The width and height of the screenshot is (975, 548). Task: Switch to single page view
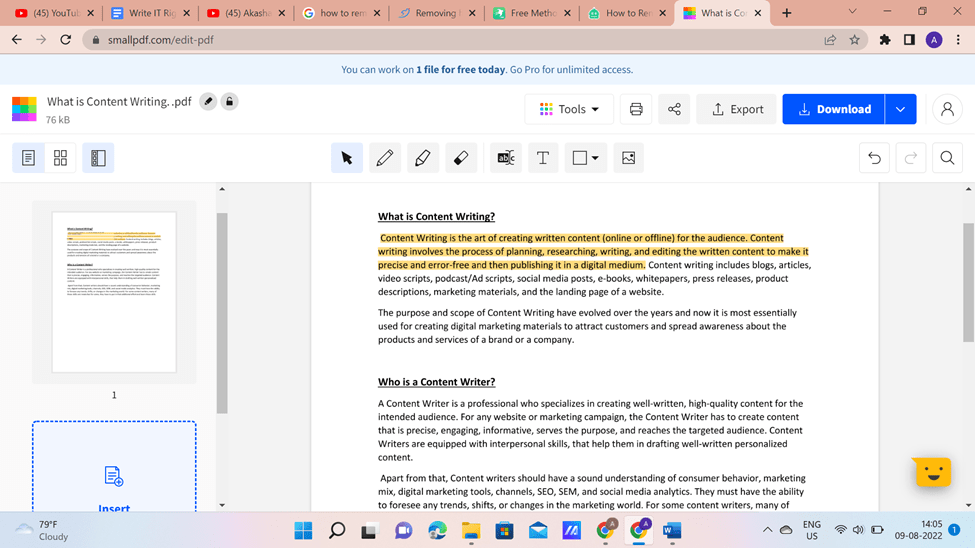click(29, 158)
